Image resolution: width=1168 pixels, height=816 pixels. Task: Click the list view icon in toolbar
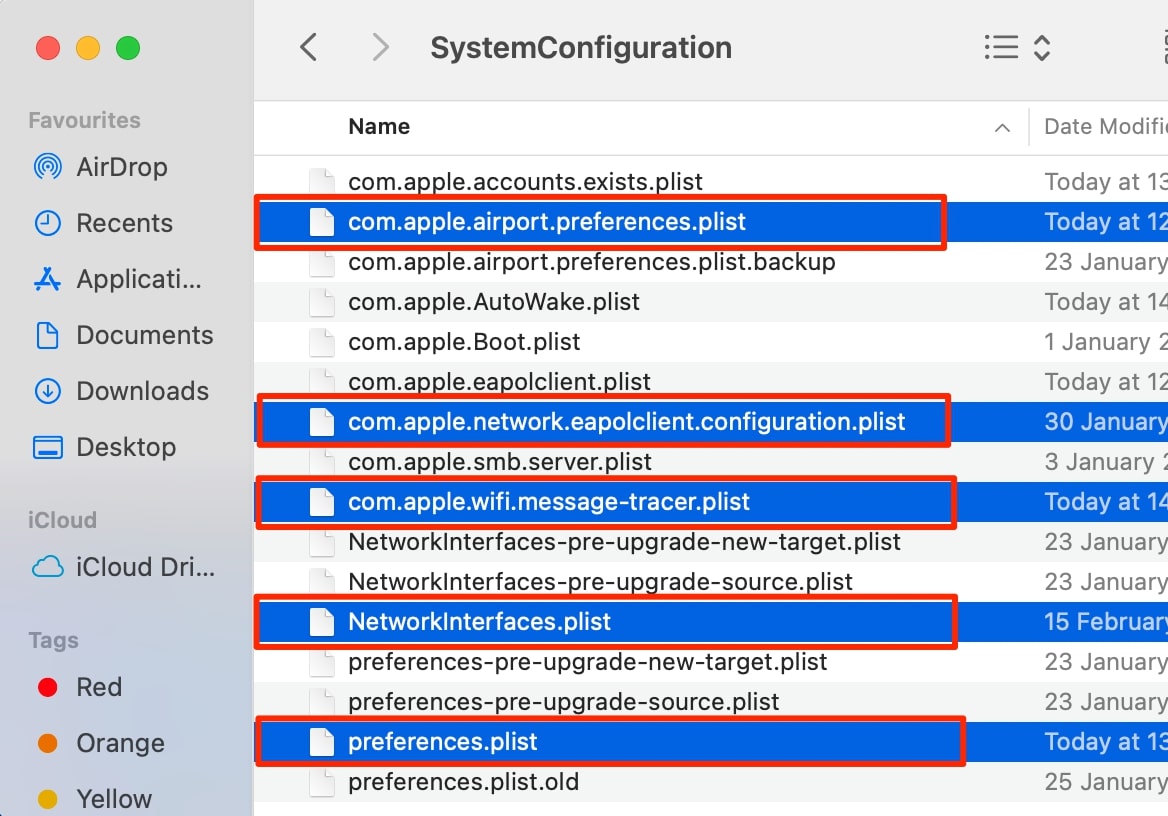(x=1001, y=48)
